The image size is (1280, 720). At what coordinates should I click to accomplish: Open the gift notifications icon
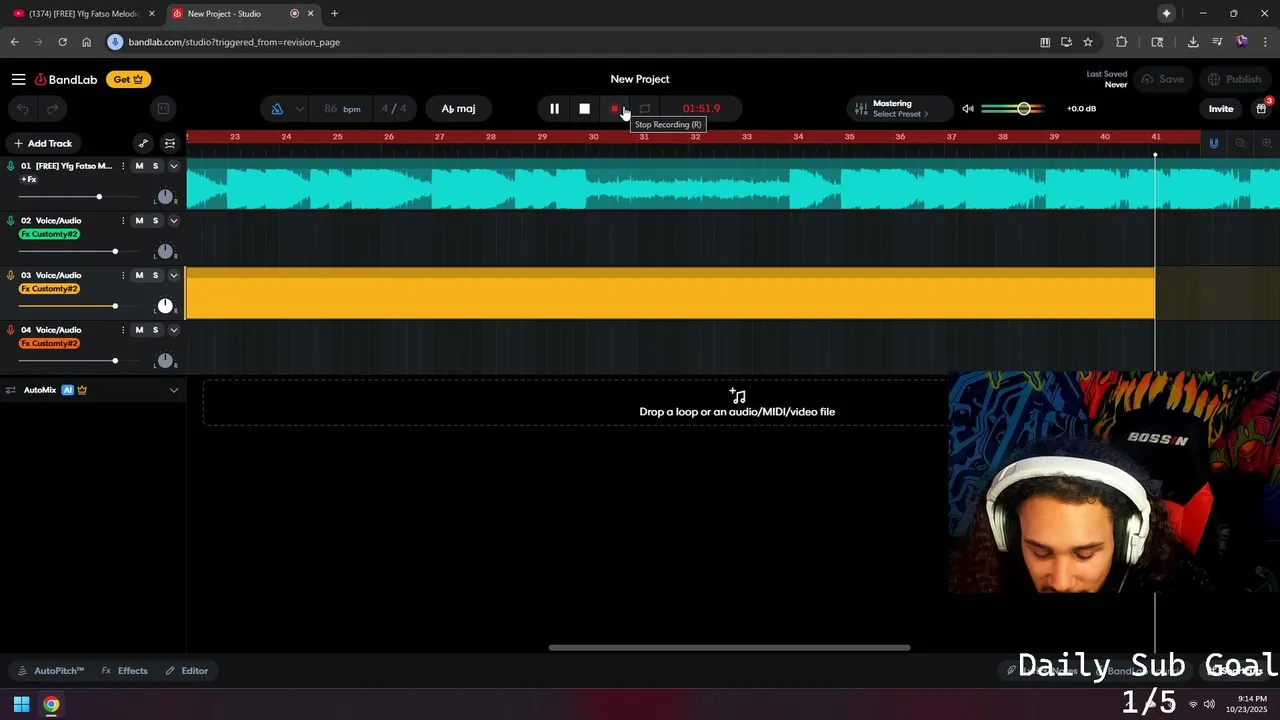[1262, 108]
